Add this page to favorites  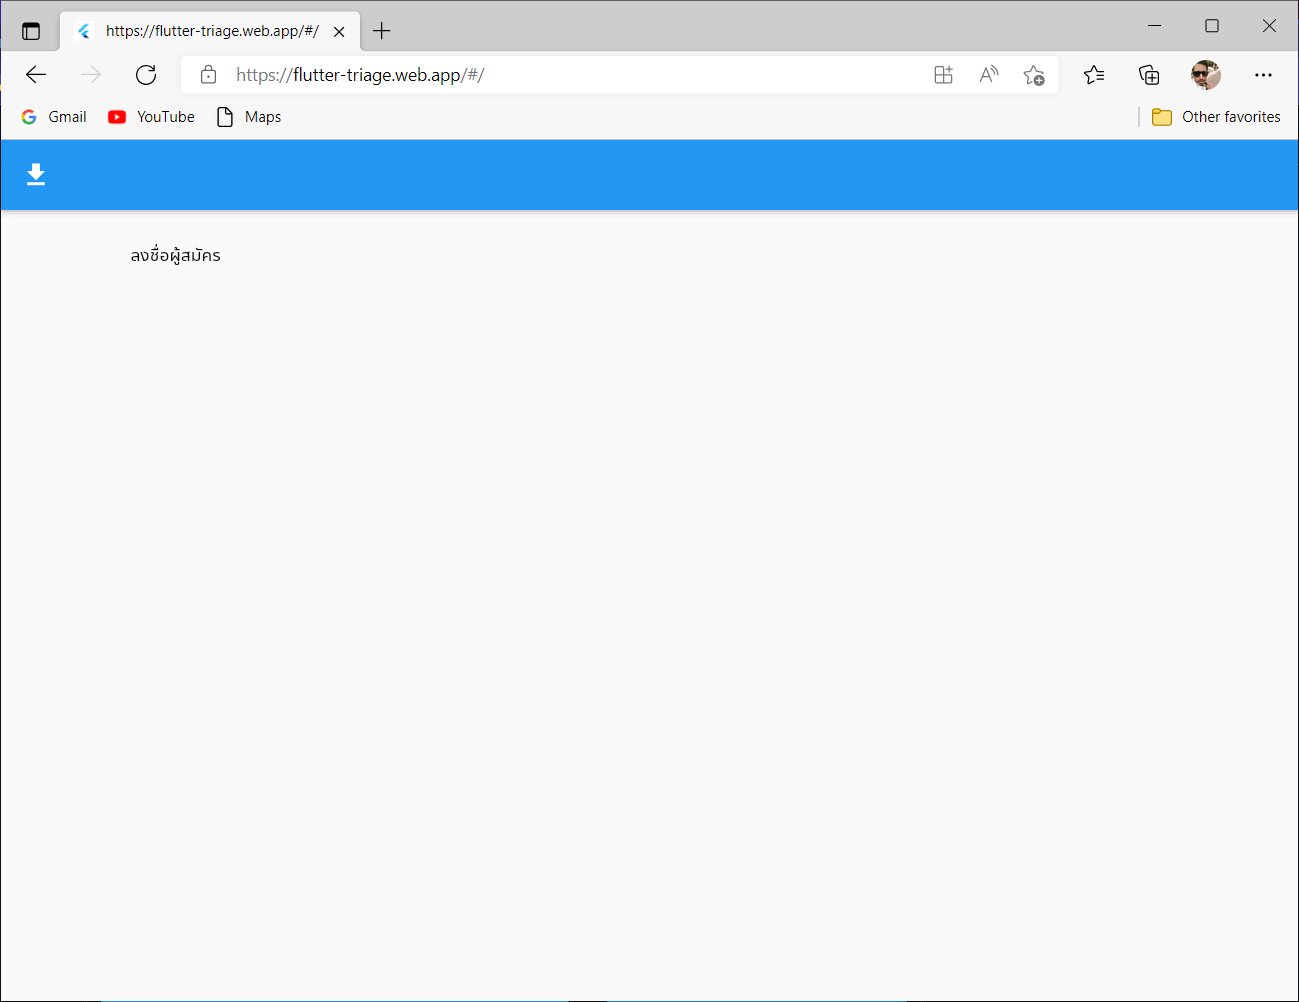pos(1034,74)
